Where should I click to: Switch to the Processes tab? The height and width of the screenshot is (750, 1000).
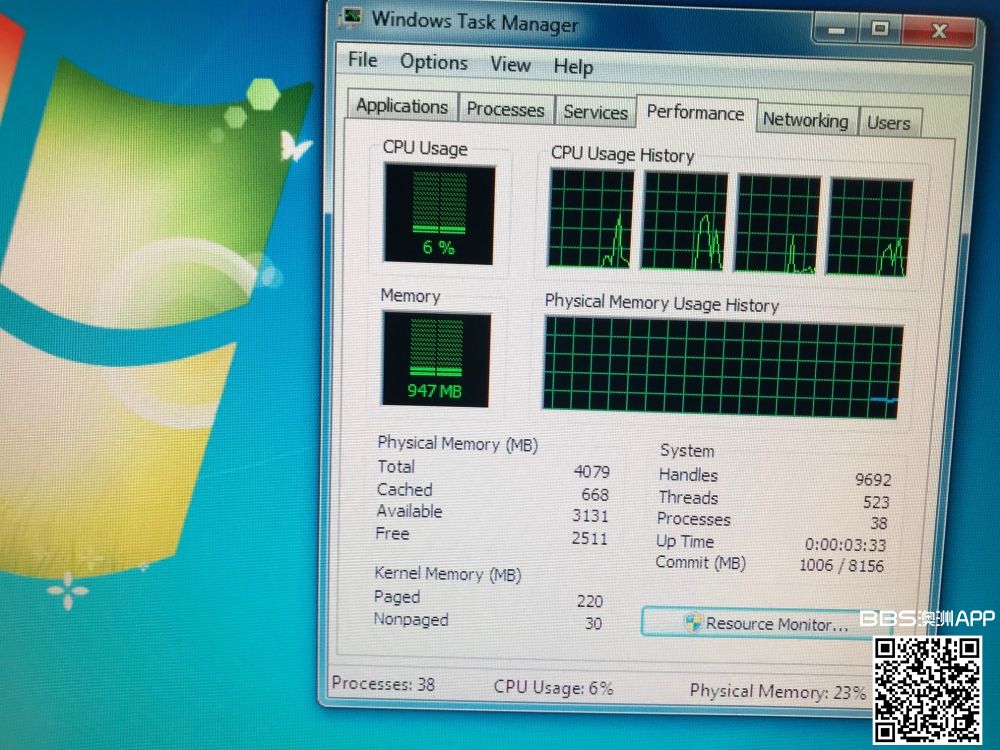505,110
